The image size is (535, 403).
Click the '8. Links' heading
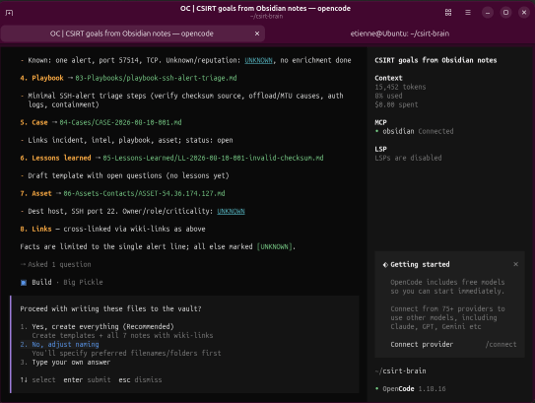coord(36,229)
